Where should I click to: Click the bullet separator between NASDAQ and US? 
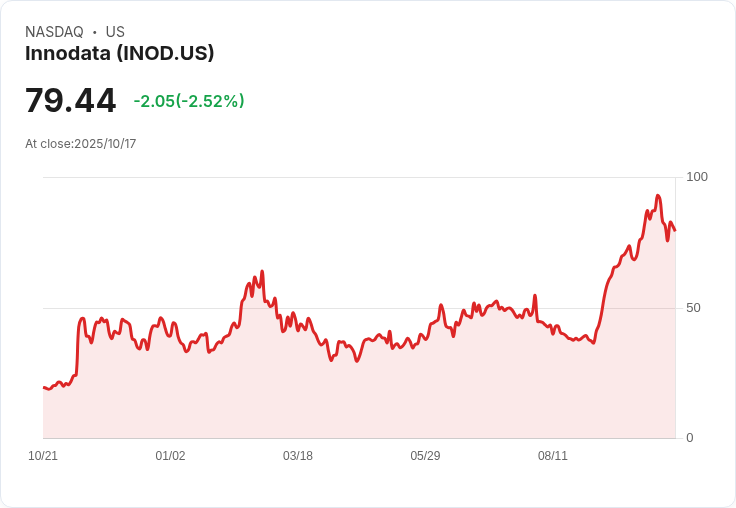94,32
